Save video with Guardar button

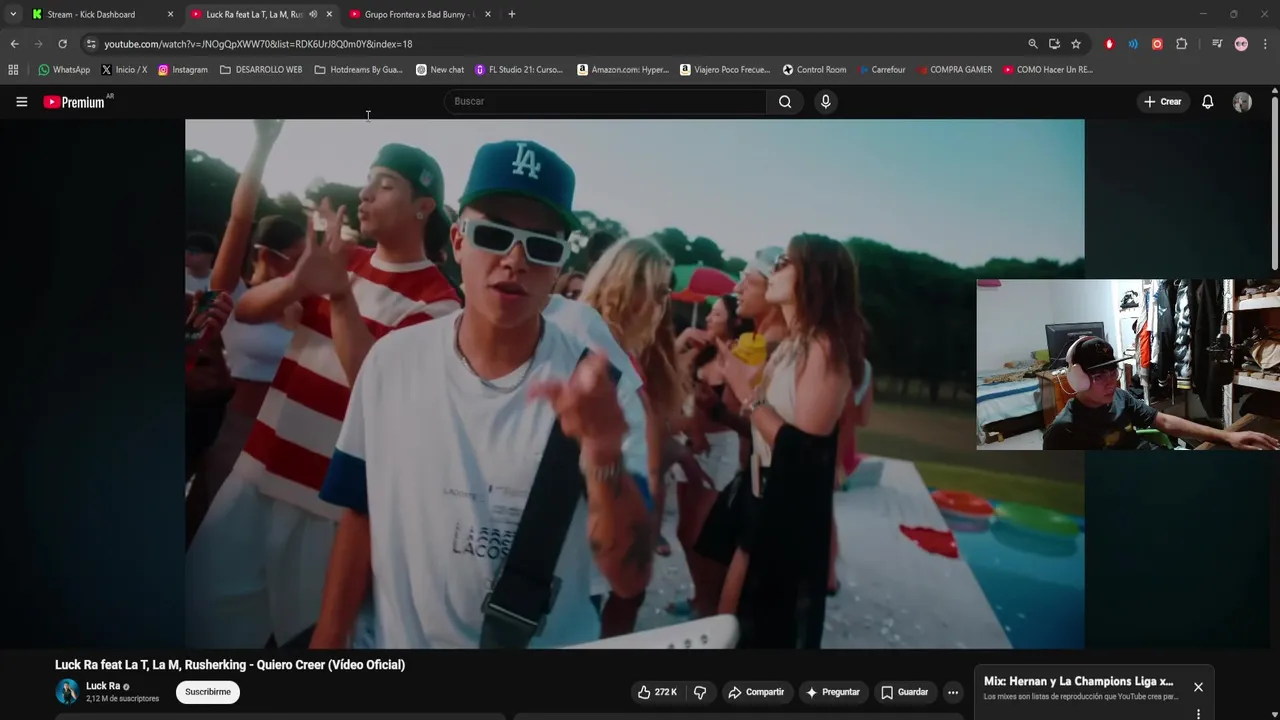905,692
